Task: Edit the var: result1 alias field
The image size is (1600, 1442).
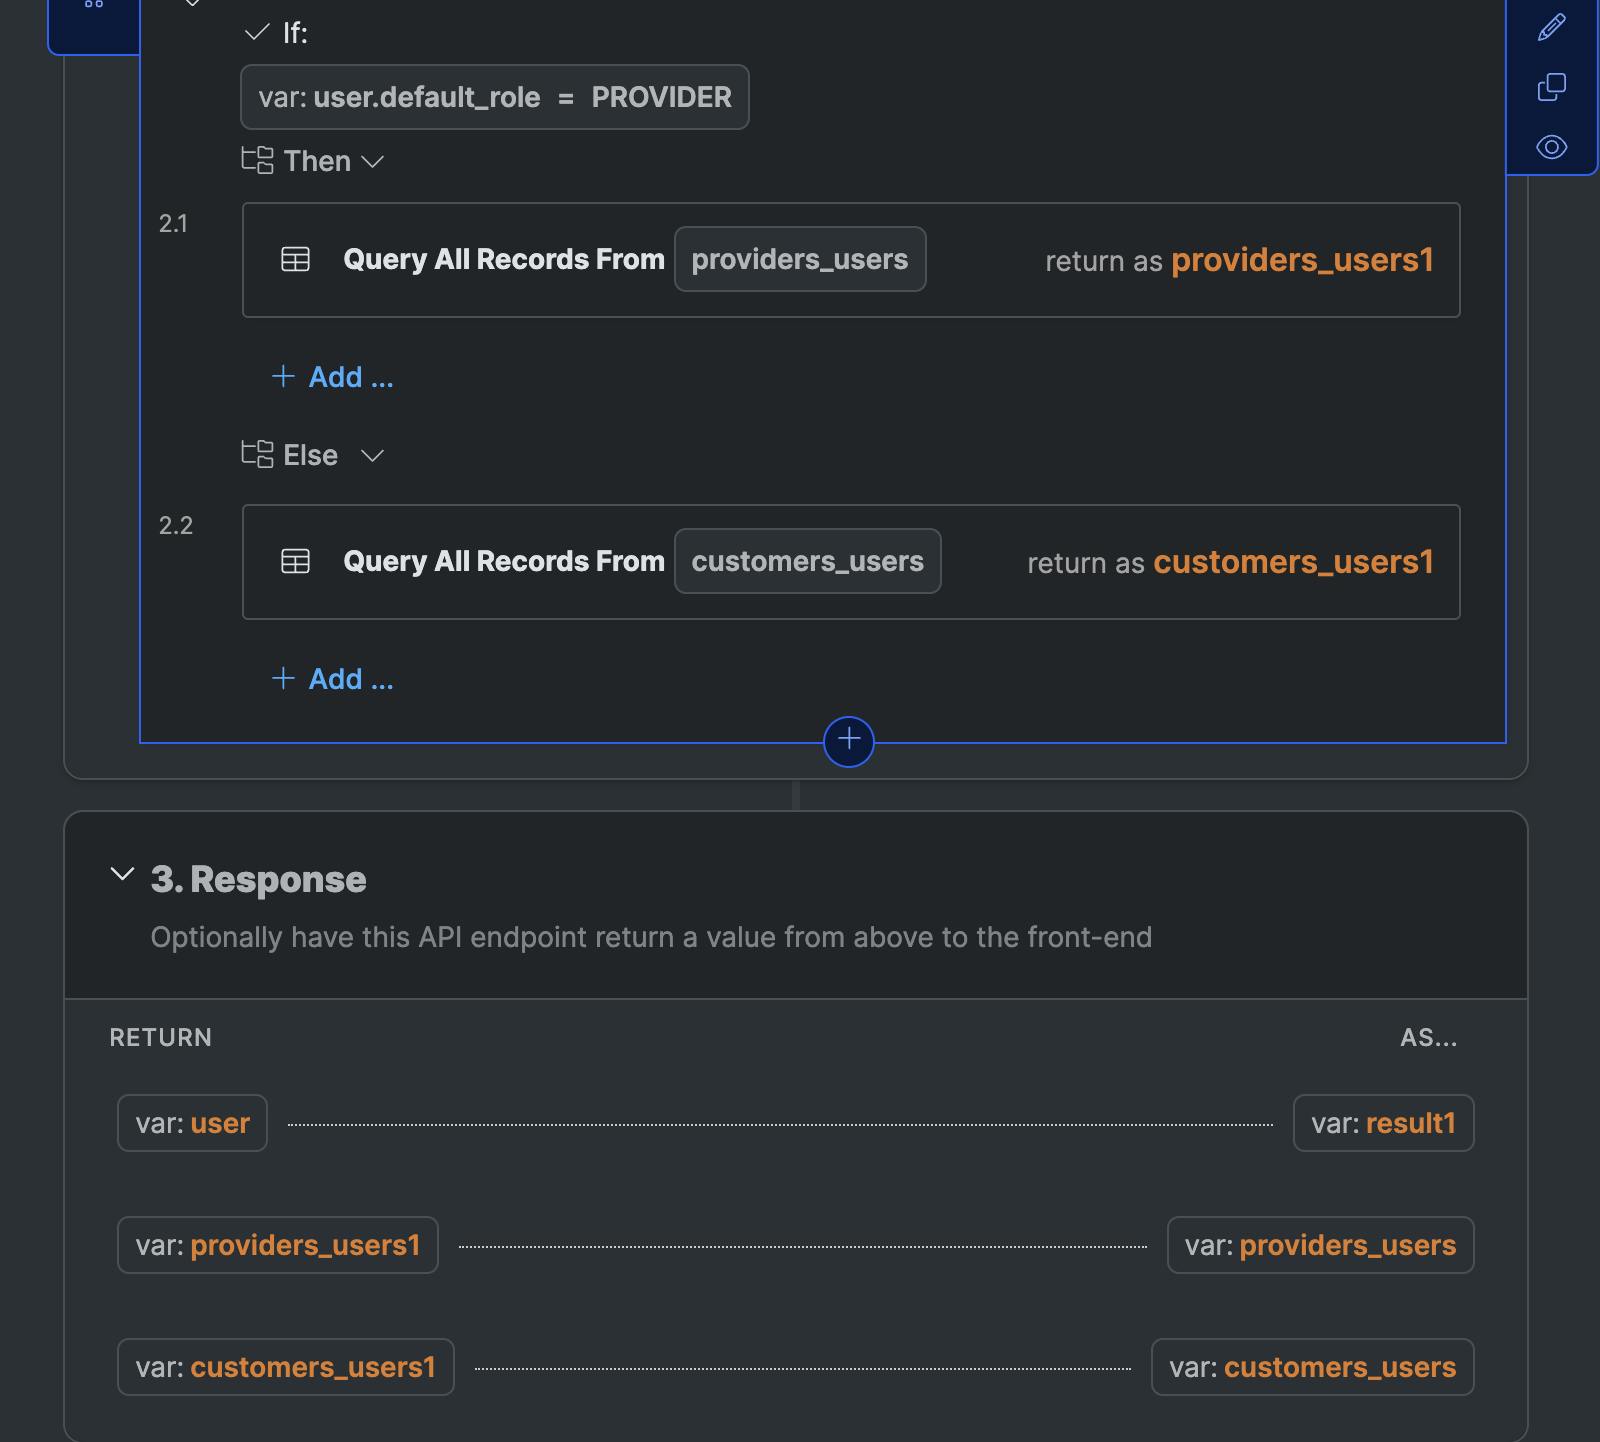Action: click(1383, 1123)
